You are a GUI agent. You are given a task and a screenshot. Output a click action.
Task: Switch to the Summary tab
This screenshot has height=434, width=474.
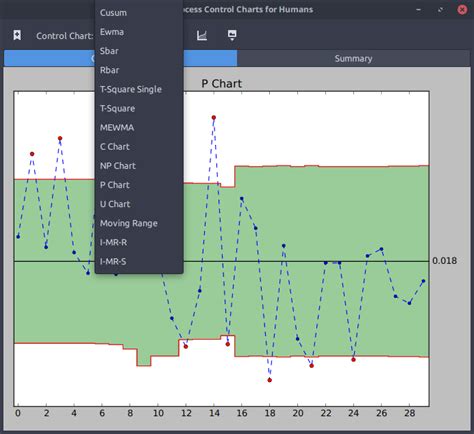click(353, 59)
